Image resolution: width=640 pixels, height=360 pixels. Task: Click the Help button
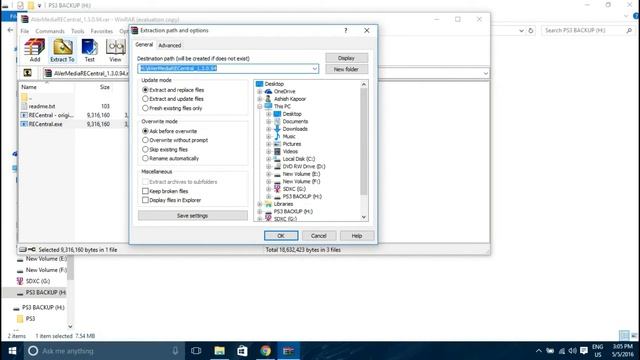tap(357, 236)
